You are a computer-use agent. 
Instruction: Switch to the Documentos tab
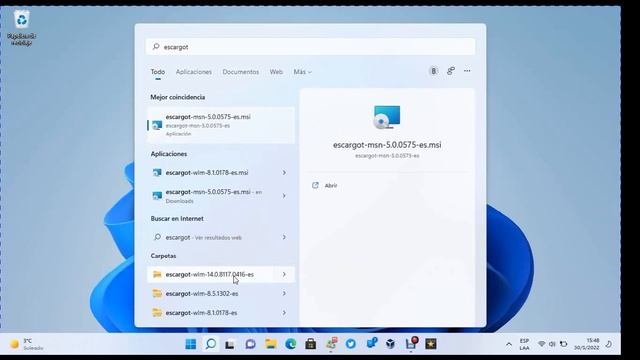pyautogui.click(x=240, y=72)
